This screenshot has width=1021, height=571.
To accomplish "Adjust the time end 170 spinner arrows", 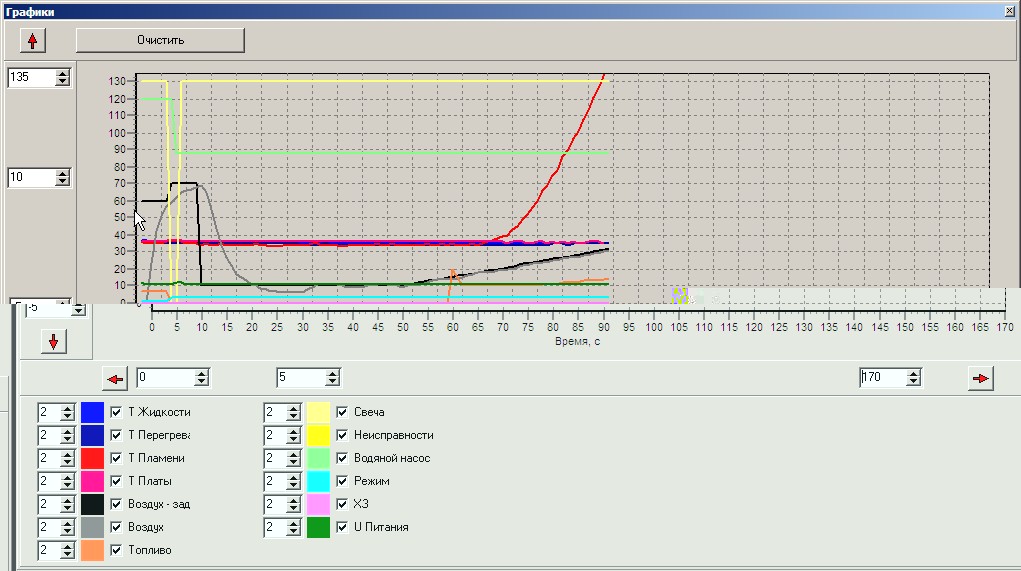I will pos(914,377).
